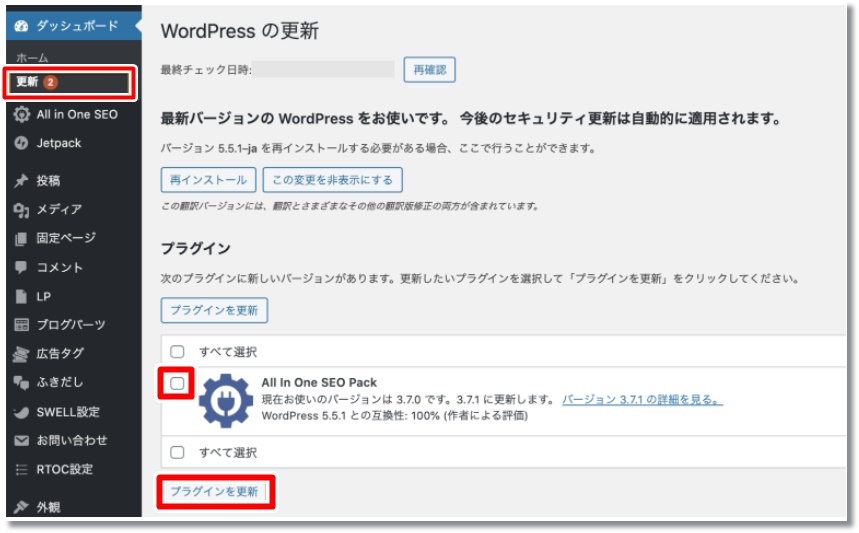Image resolution: width=859 pixels, height=533 pixels.
Task: Click the upper プラグインを更新 button
Action: click(x=214, y=310)
